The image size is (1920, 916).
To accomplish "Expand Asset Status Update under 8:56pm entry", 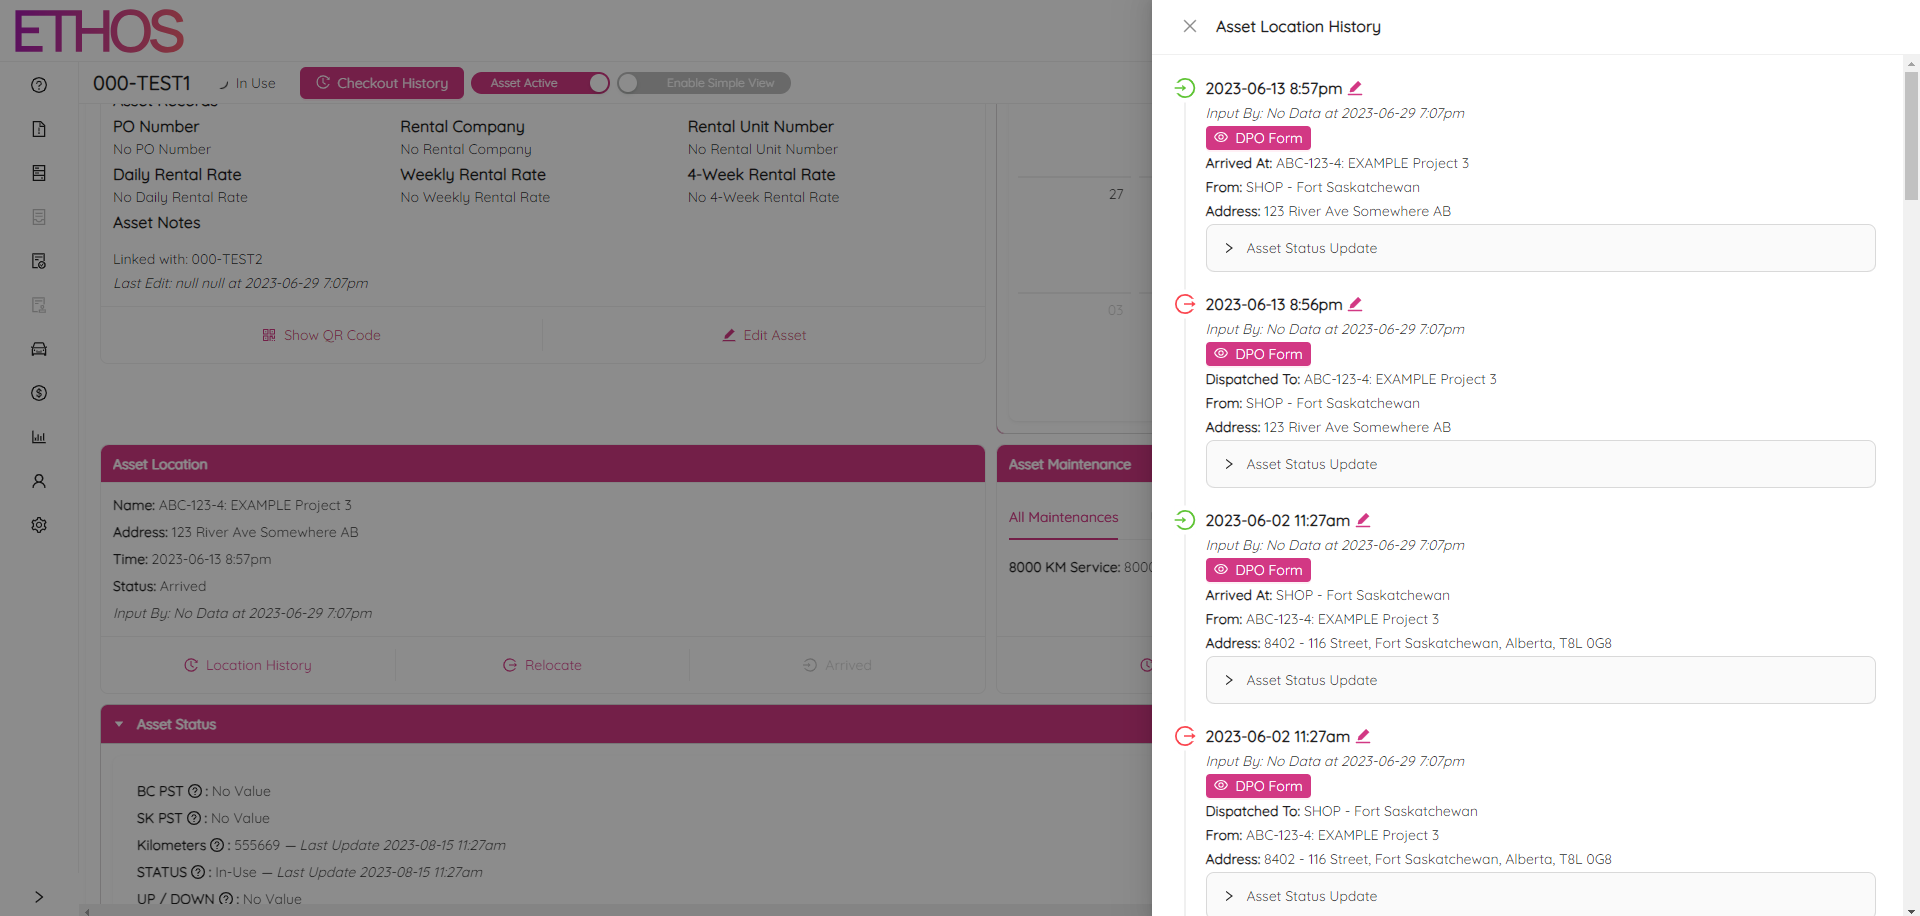I will tap(1540, 464).
